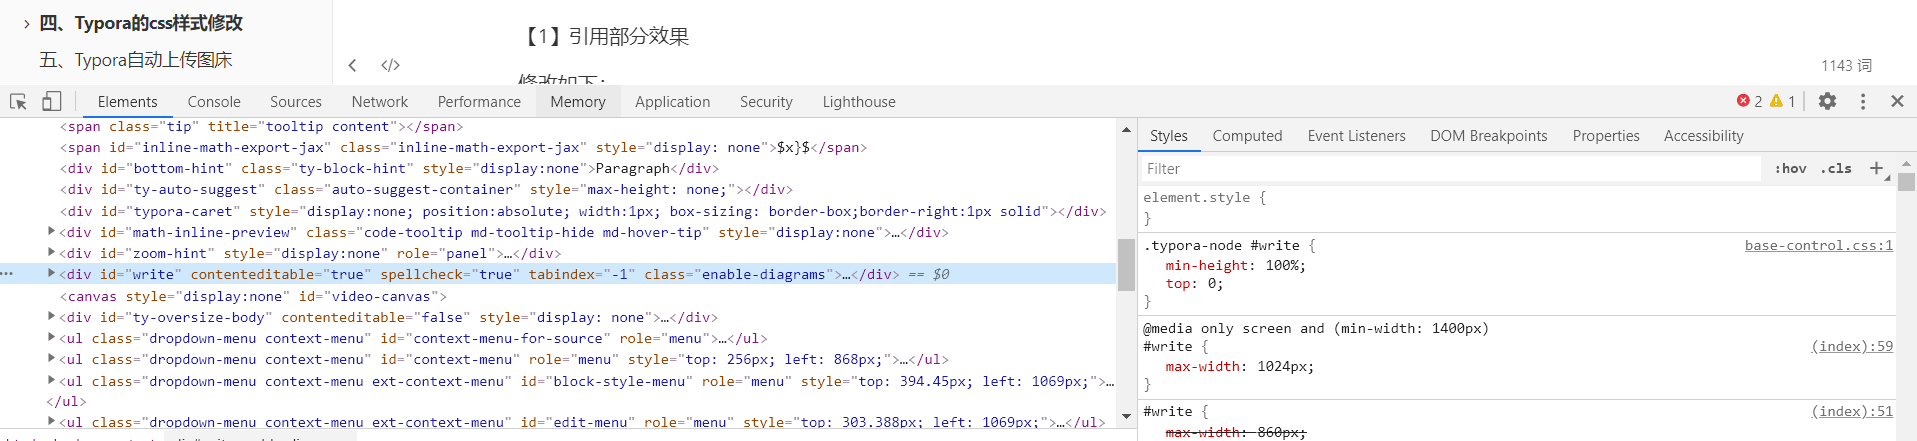The height and width of the screenshot is (441, 1917).
Task: Select the canvas#video-canvas DOM line
Action: pyautogui.click(x=253, y=296)
